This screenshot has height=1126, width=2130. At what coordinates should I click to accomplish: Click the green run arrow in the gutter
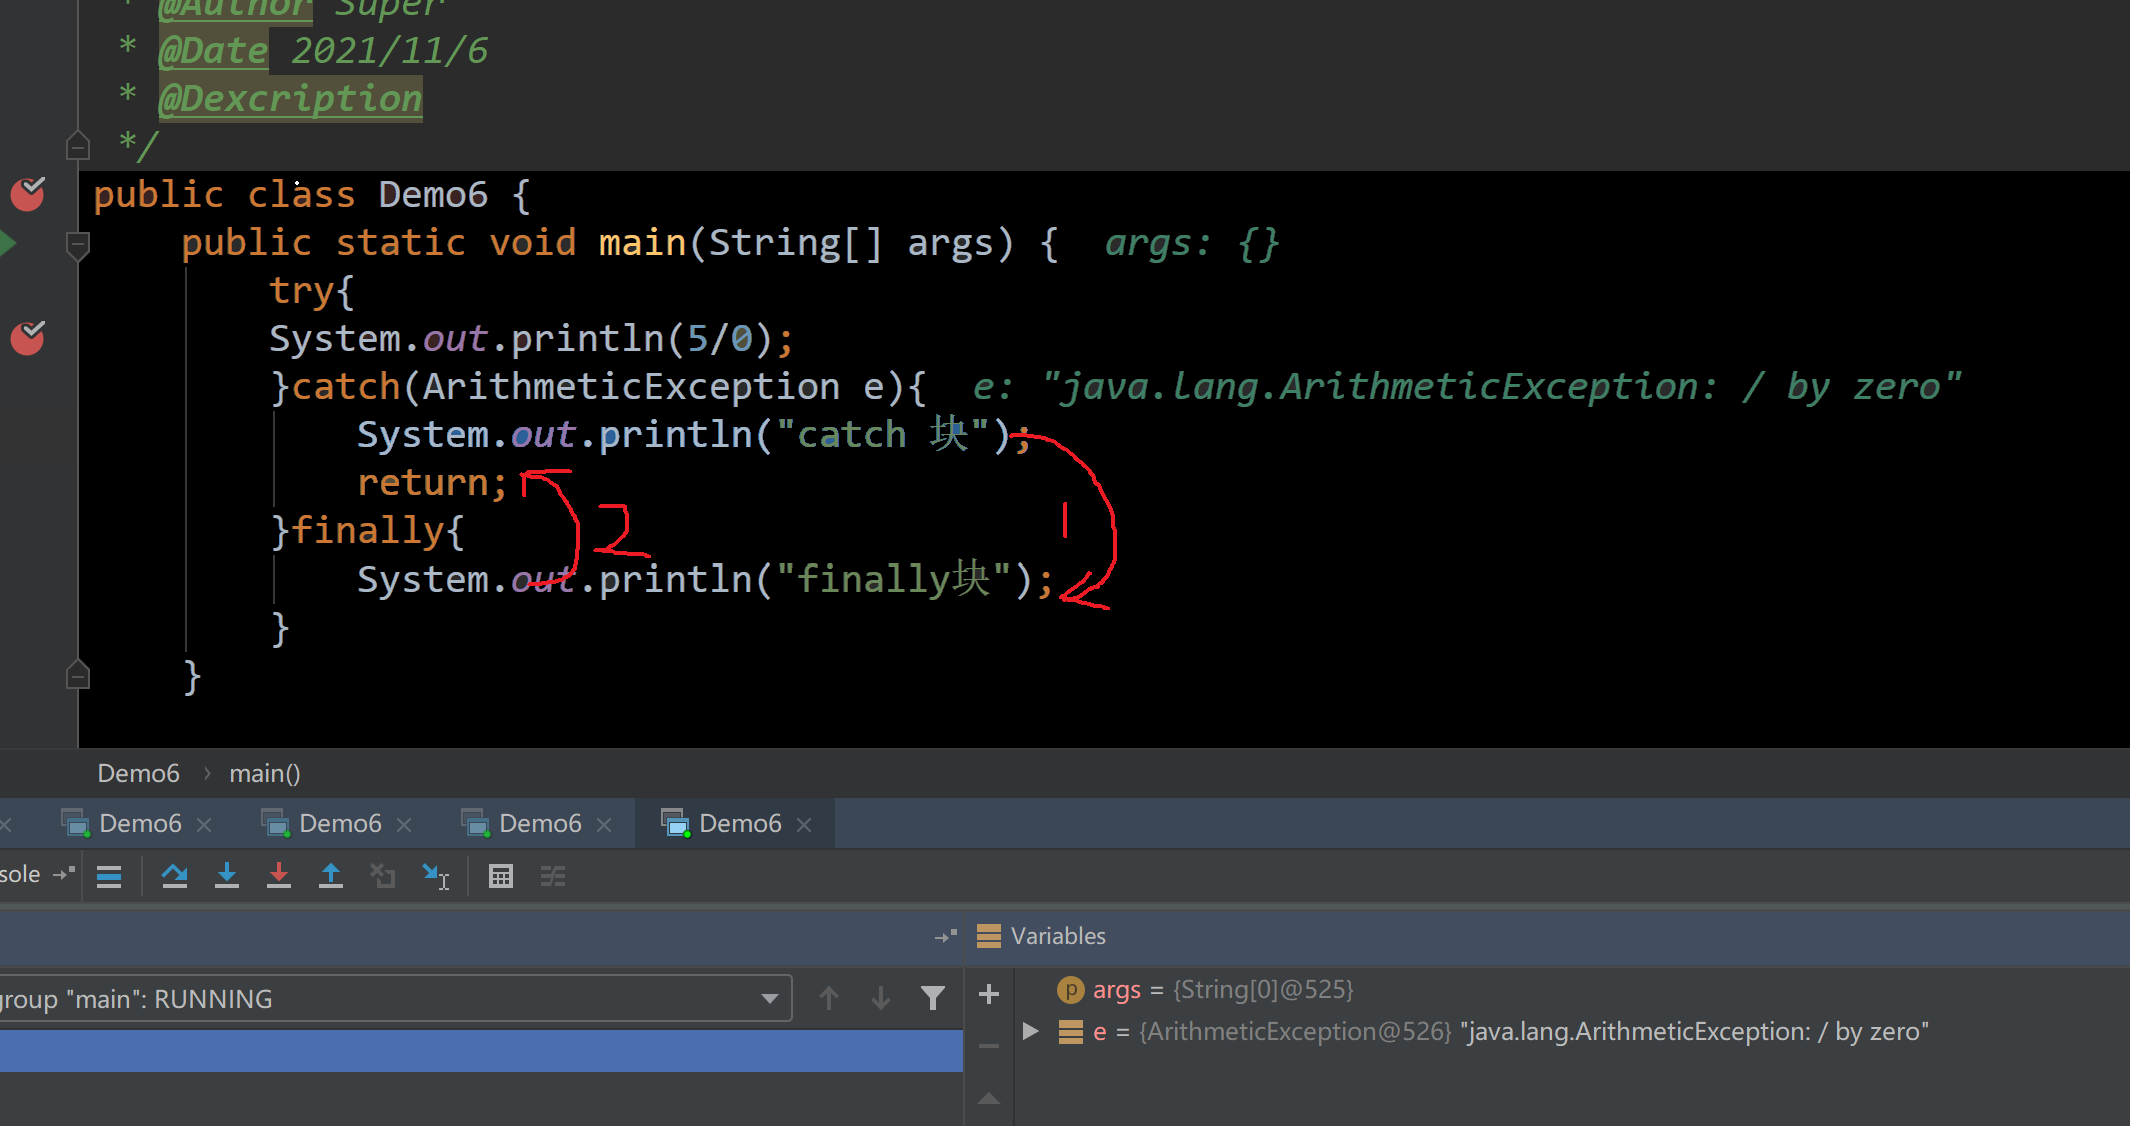(x=10, y=242)
